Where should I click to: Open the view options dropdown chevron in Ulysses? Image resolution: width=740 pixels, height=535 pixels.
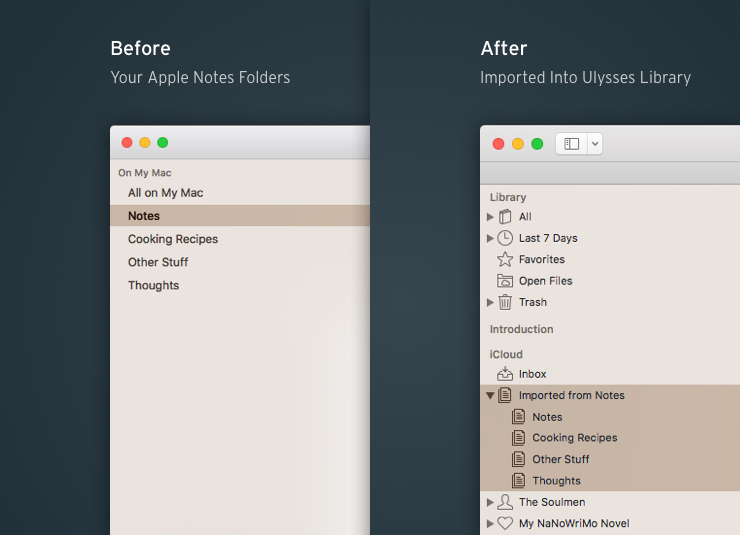coord(595,144)
